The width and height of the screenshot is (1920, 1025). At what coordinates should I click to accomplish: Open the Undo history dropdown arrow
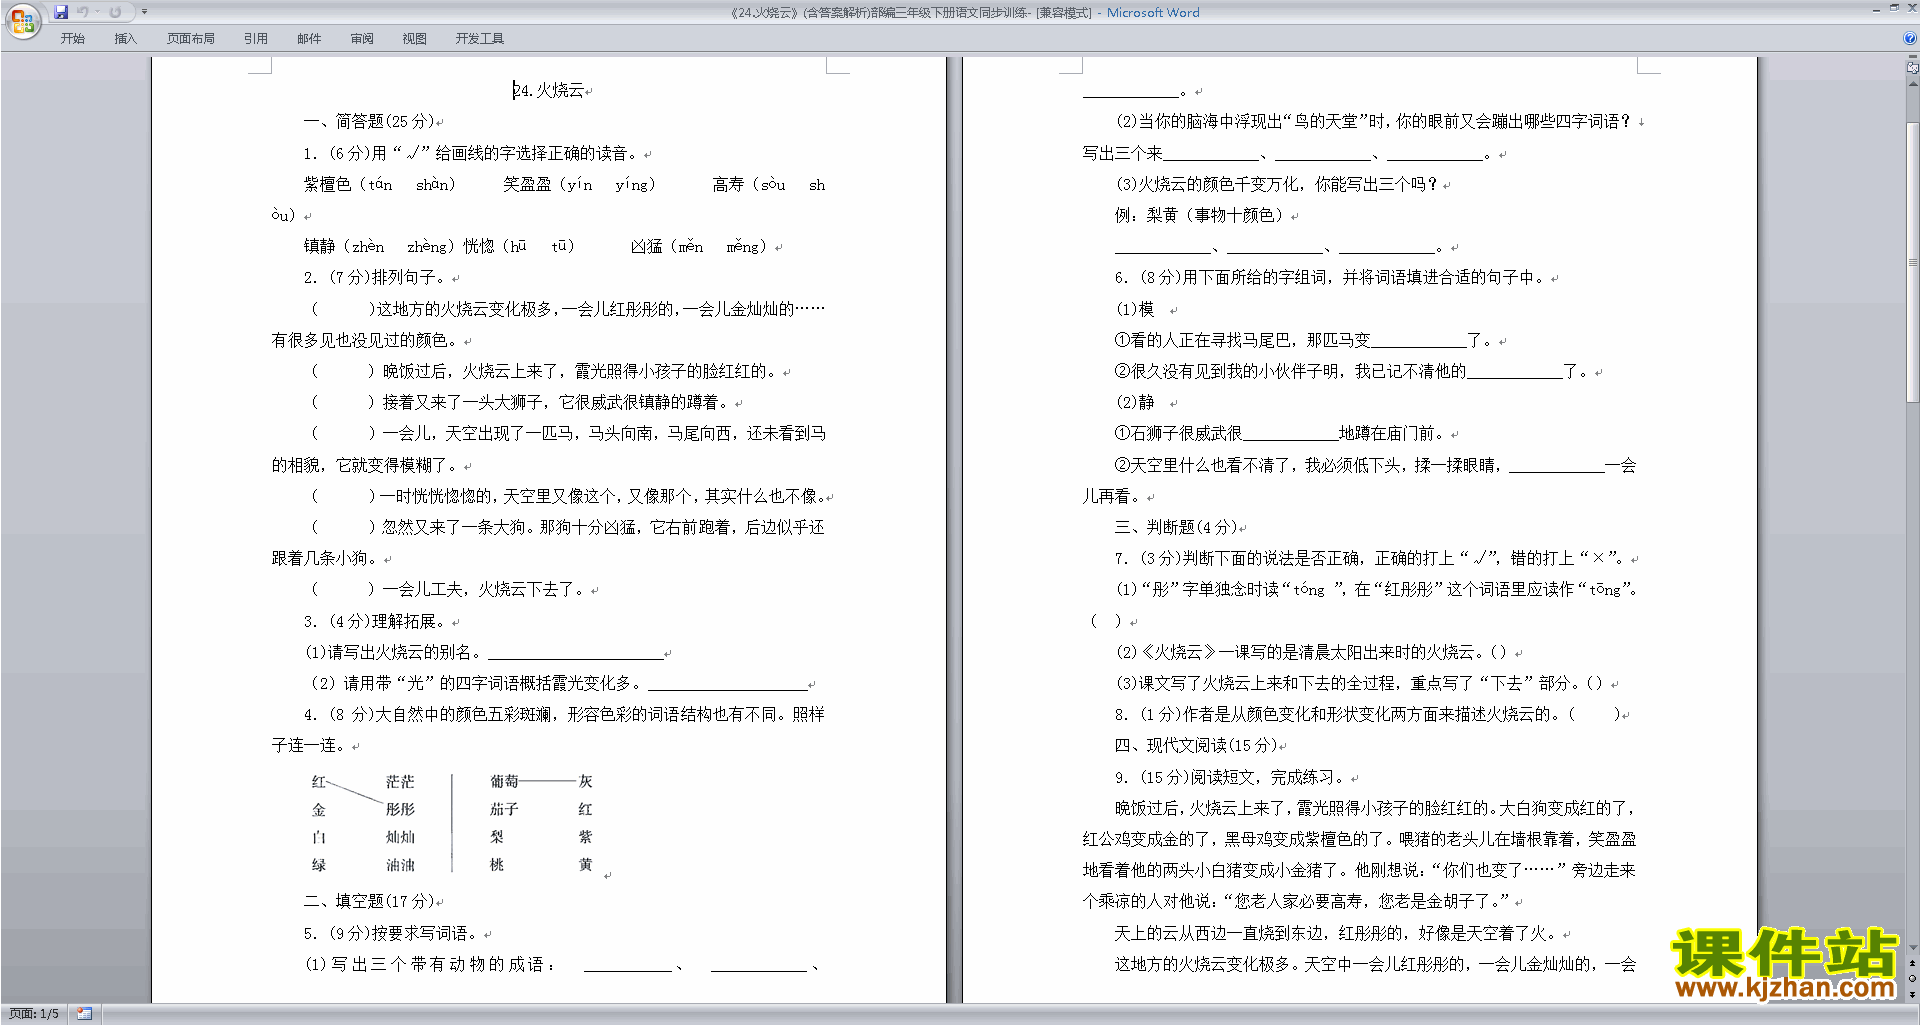[x=97, y=12]
